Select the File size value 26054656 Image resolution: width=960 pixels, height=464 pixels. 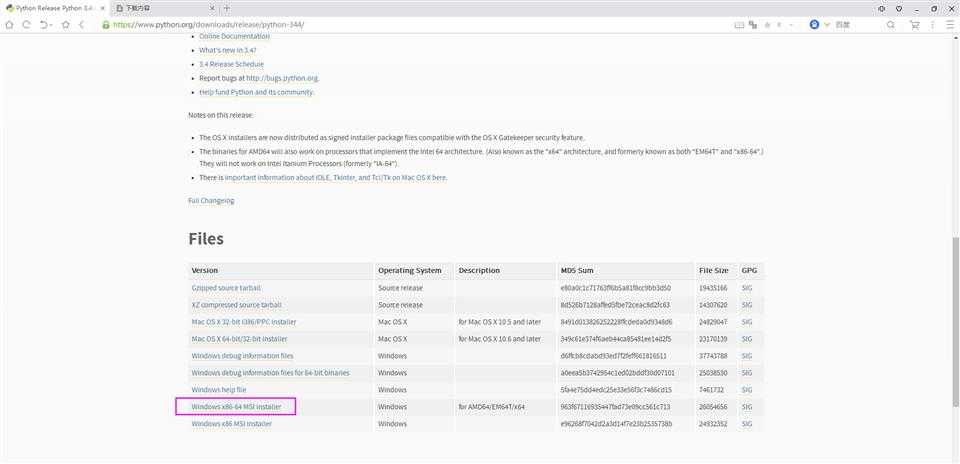713,407
